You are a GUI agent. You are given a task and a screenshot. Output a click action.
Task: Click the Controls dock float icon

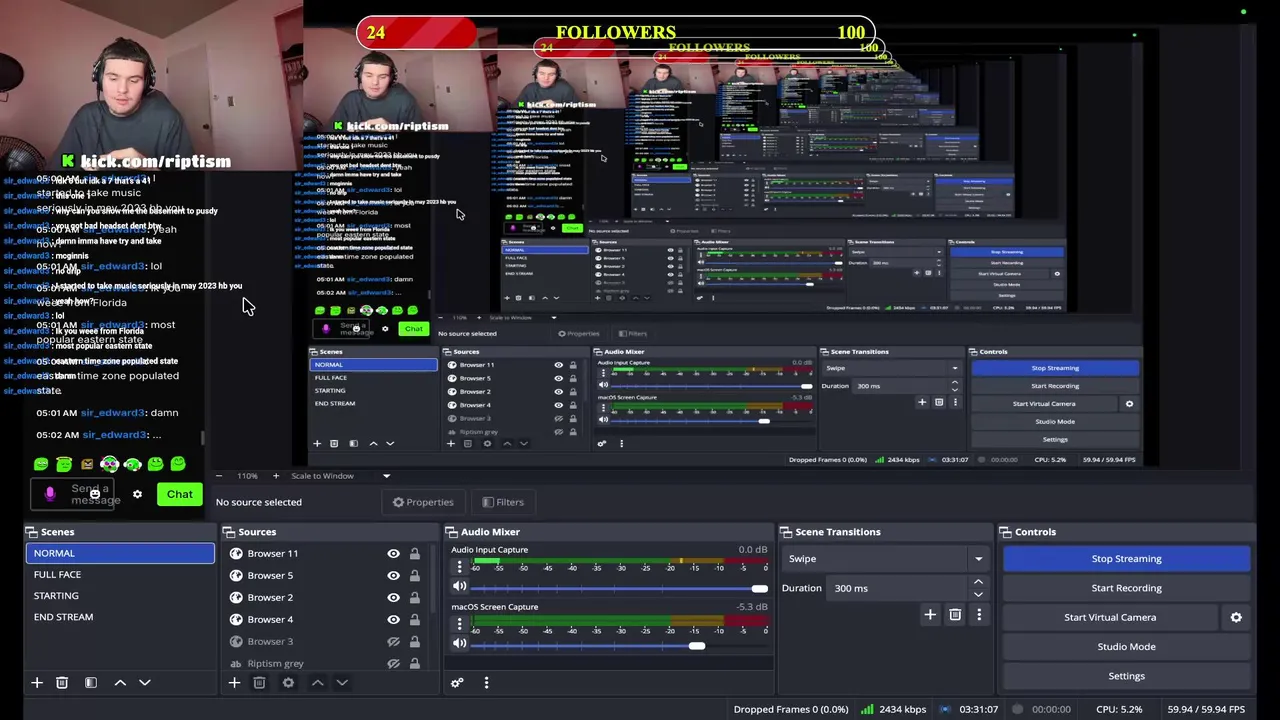click(x=1007, y=532)
